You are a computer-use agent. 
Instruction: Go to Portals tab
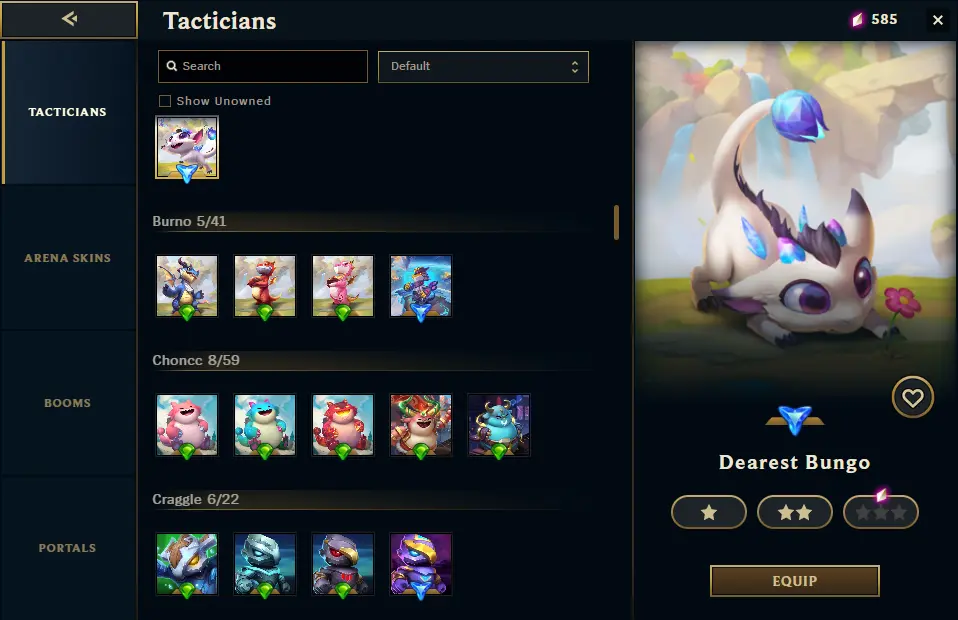(68, 548)
